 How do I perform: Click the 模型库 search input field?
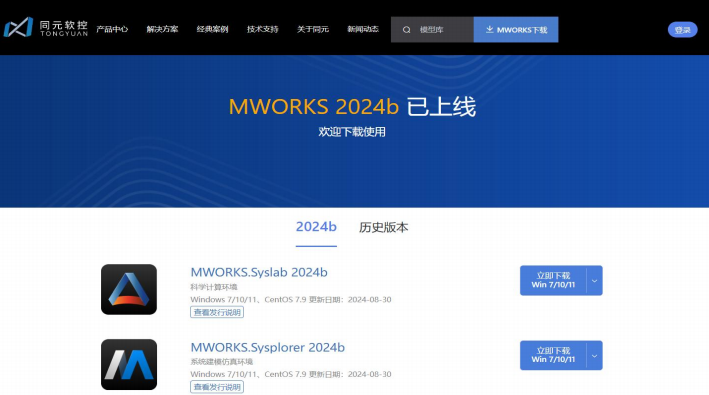pyautogui.click(x=432, y=29)
